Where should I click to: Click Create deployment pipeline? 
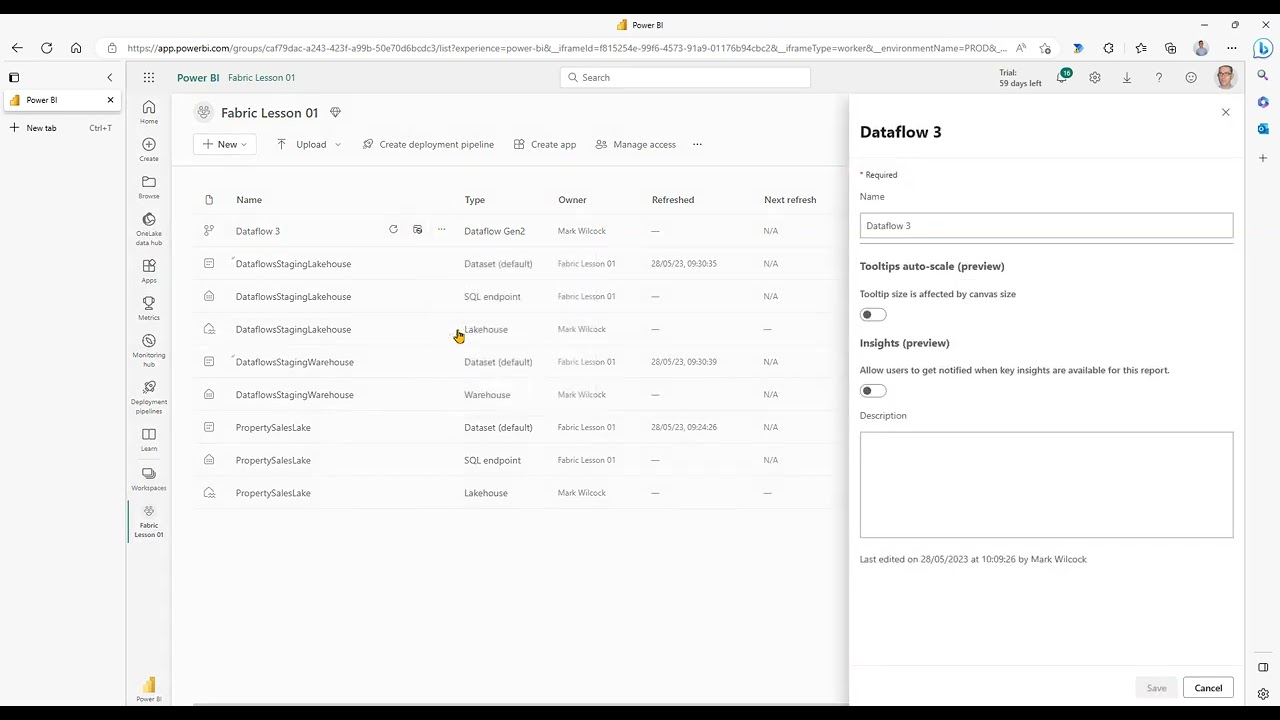click(428, 144)
